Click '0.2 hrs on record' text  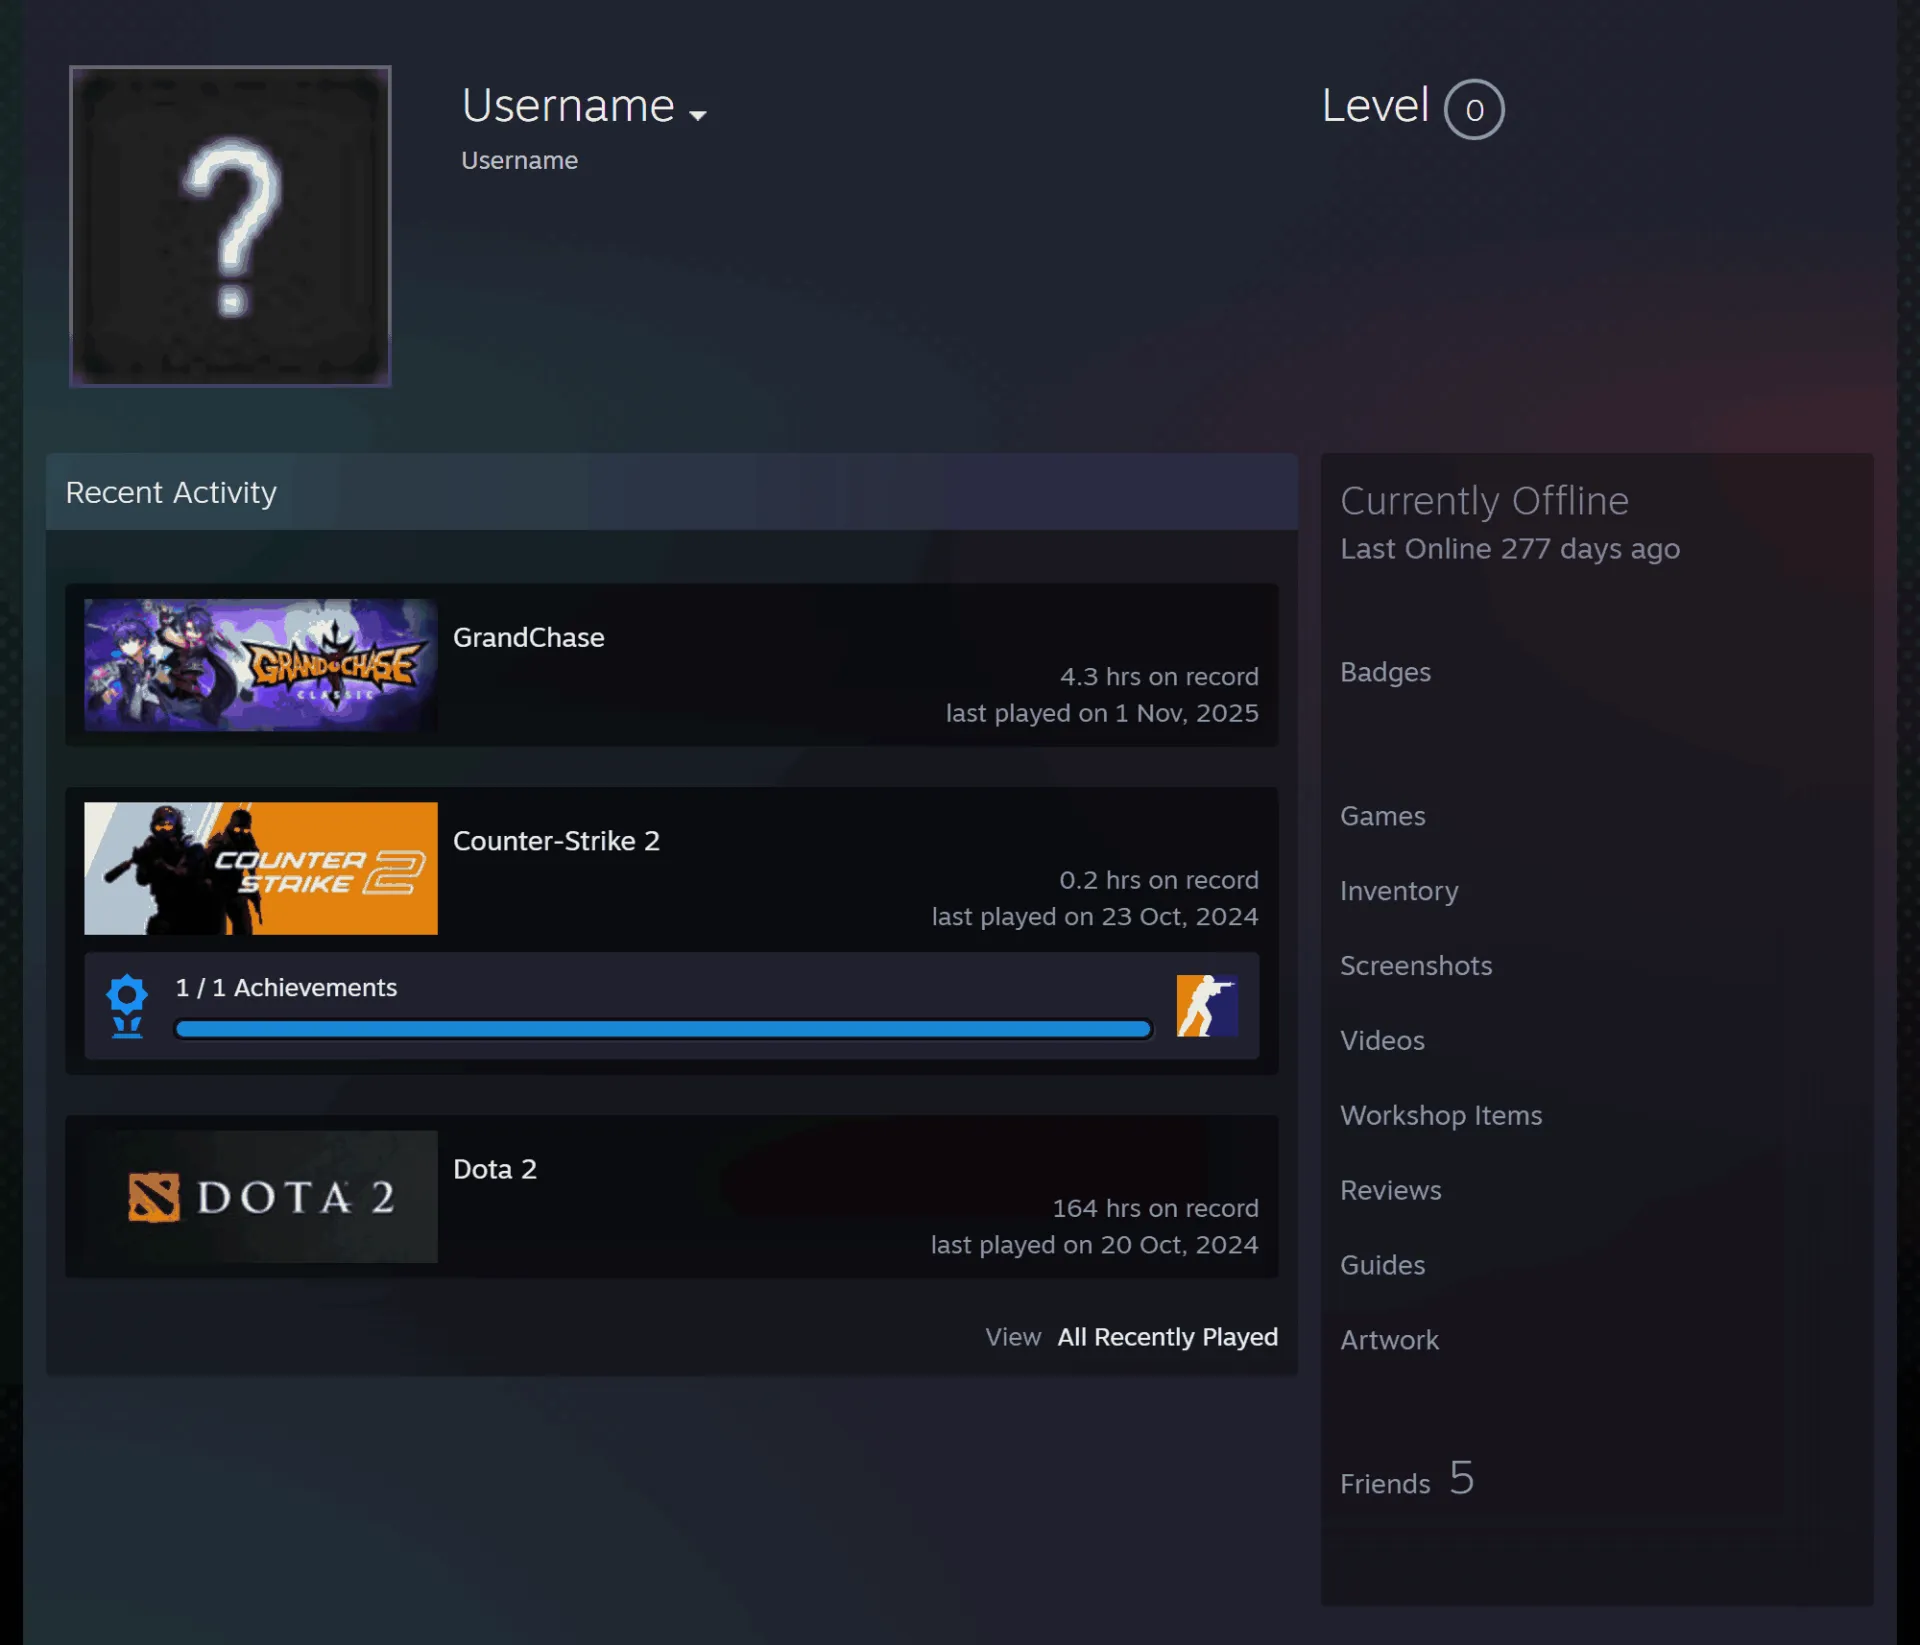(x=1159, y=880)
